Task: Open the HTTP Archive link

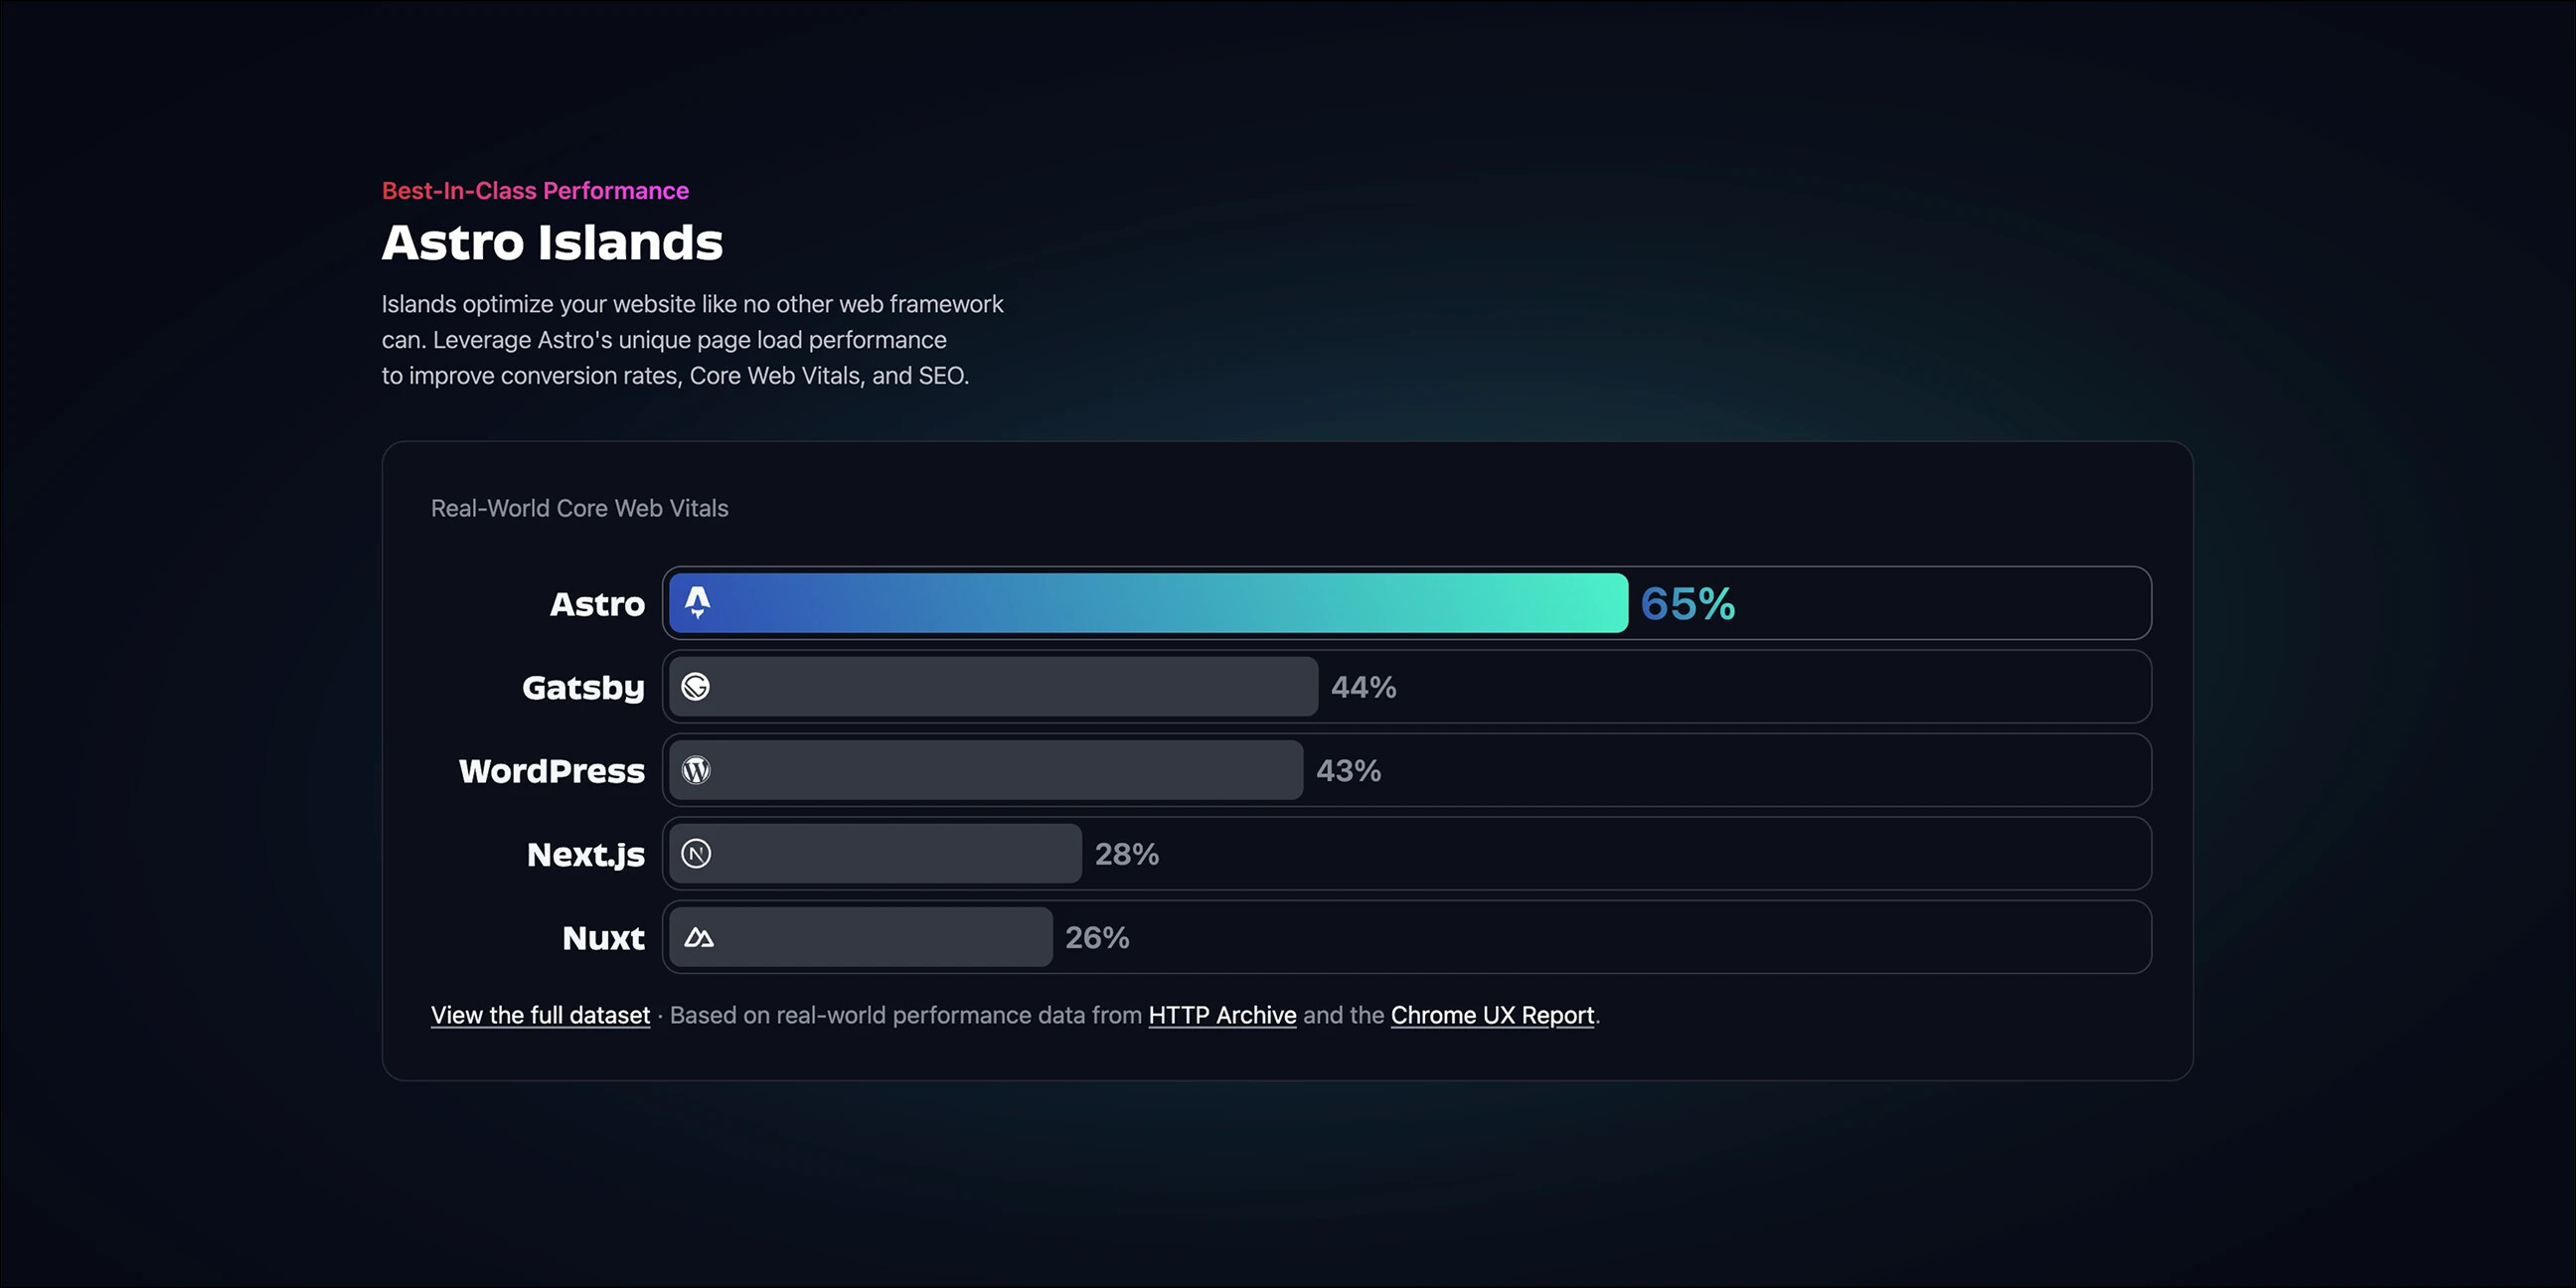Action: (x=1222, y=1015)
